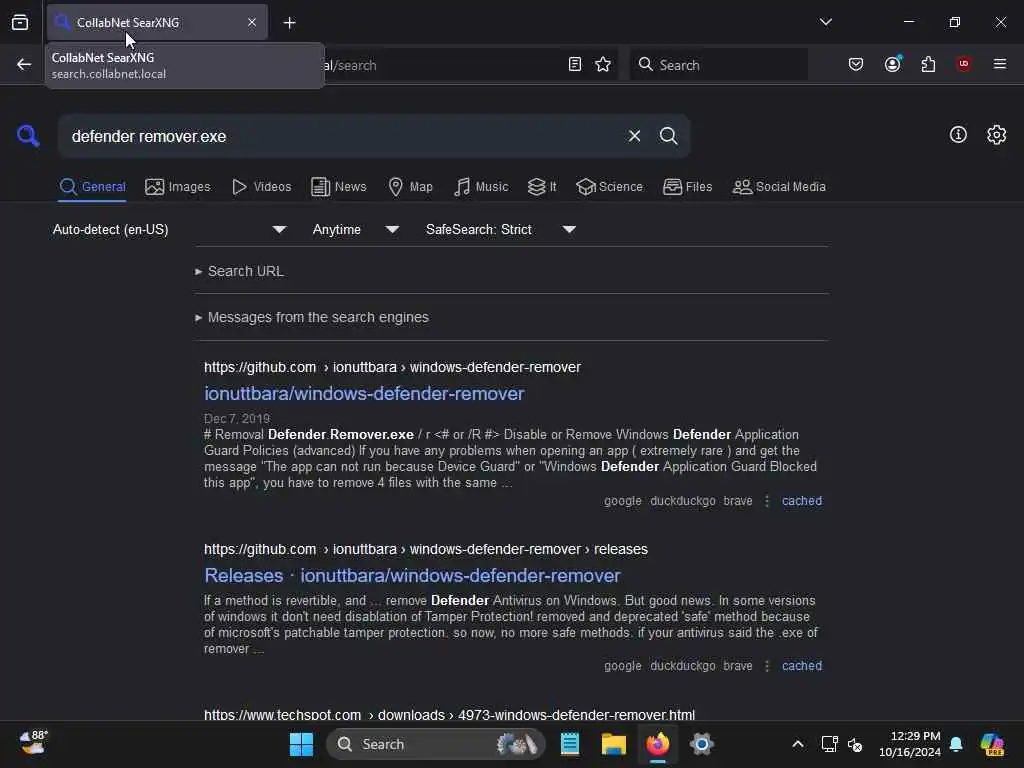Switch to the It category
This screenshot has height=768, width=1024.
click(542, 187)
